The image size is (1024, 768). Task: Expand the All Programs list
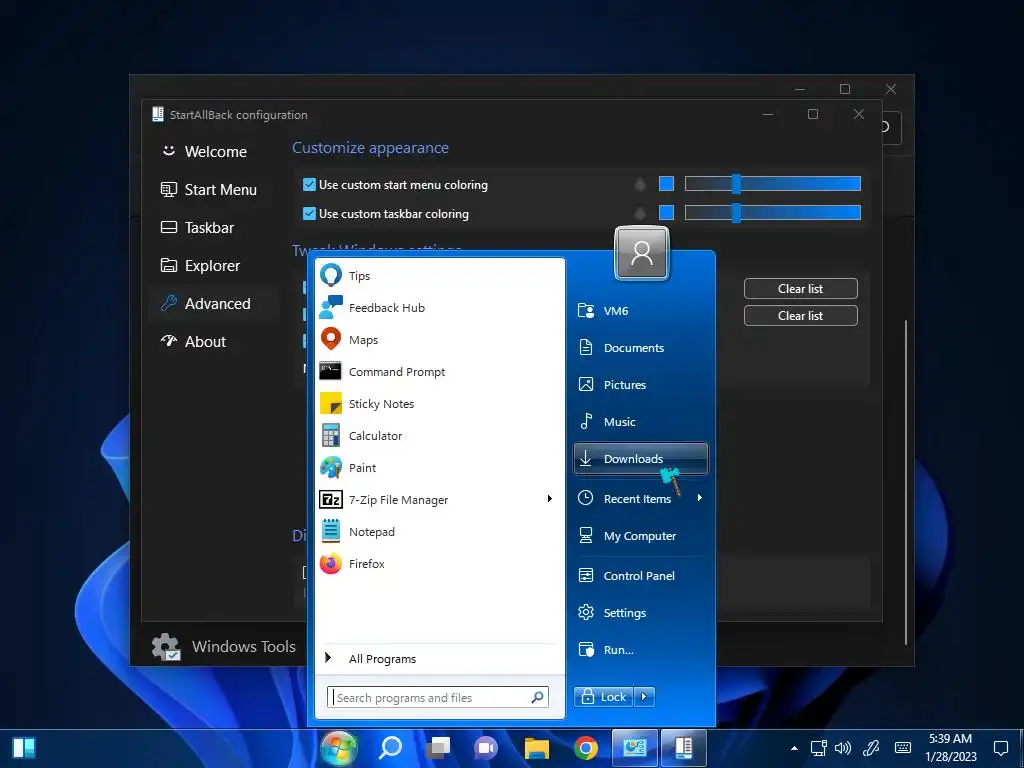coord(382,659)
